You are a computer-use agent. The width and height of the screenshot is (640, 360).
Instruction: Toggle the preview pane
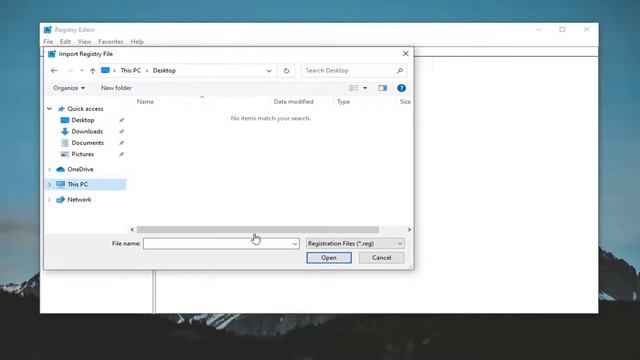pyautogui.click(x=382, y=88)
